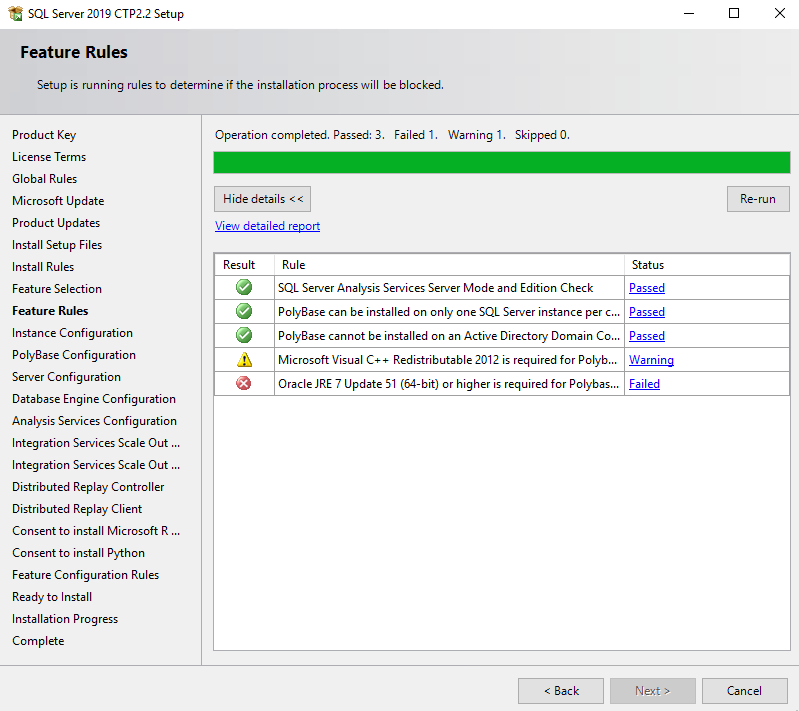Open the View detailed report link
The height and width of the screenshot is (711, 799).
(268, 226)
